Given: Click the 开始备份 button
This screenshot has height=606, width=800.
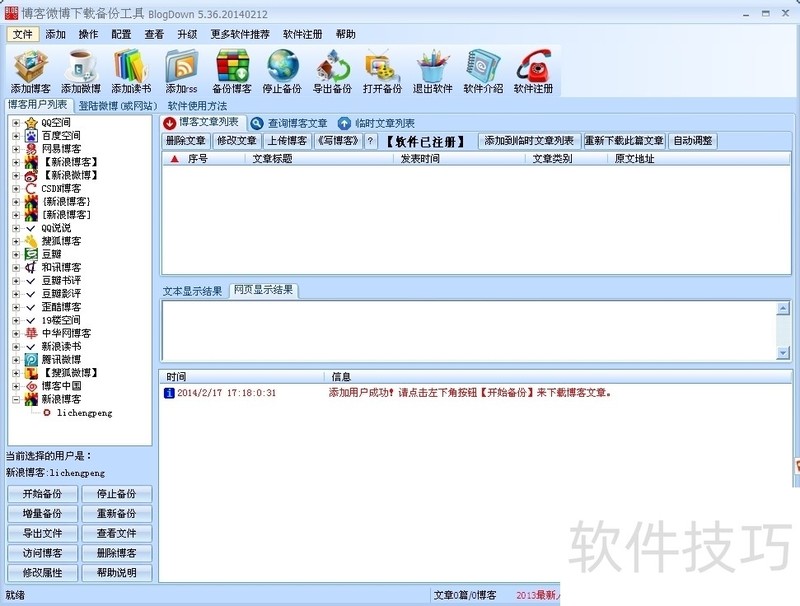Looking at the screenshot, I should coord(42,494).
